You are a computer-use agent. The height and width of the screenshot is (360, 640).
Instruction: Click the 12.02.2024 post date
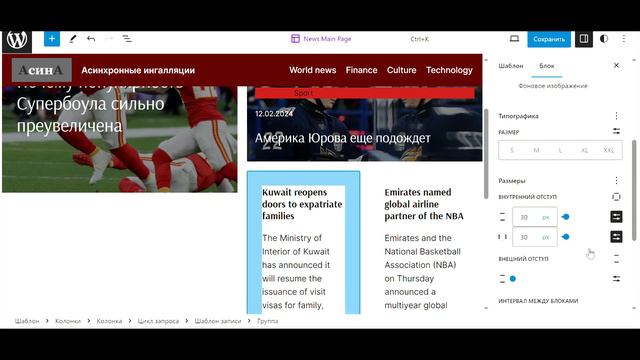pos(274,113)
